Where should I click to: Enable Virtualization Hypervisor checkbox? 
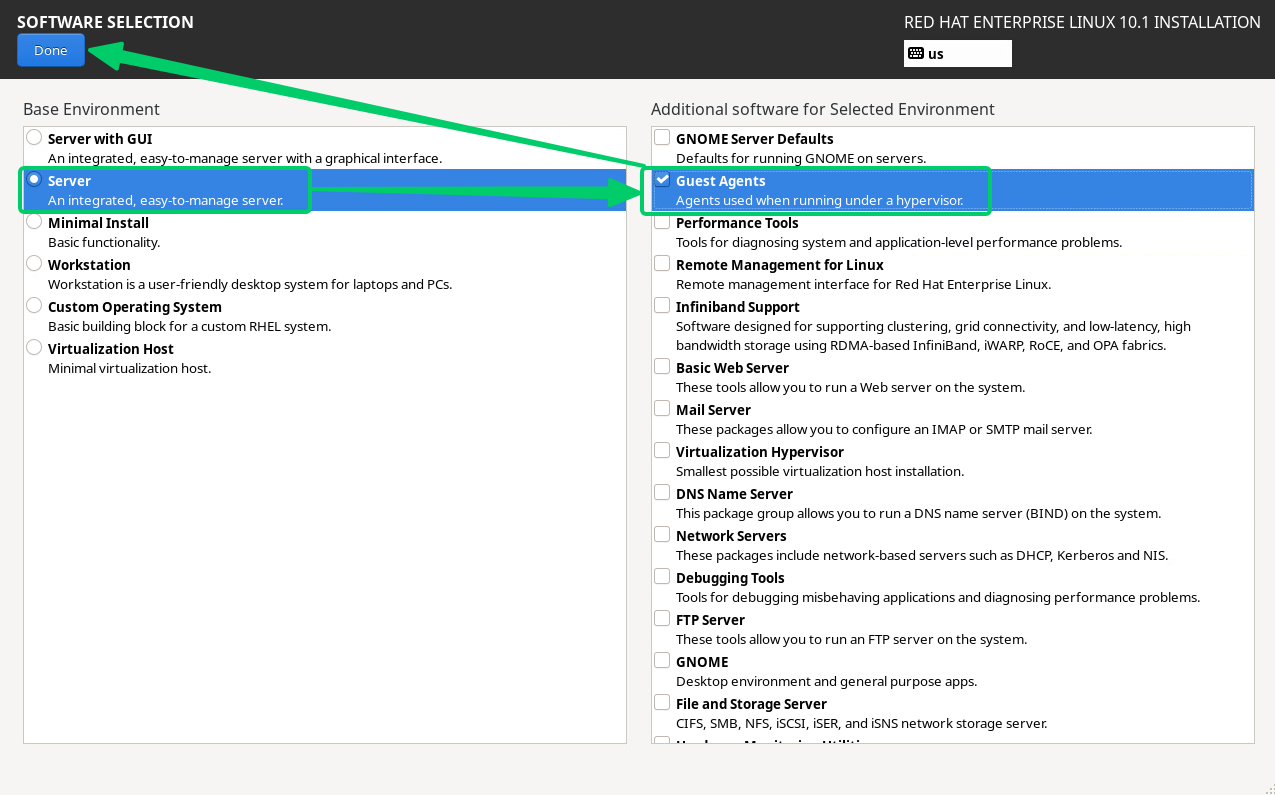(662, 450)
